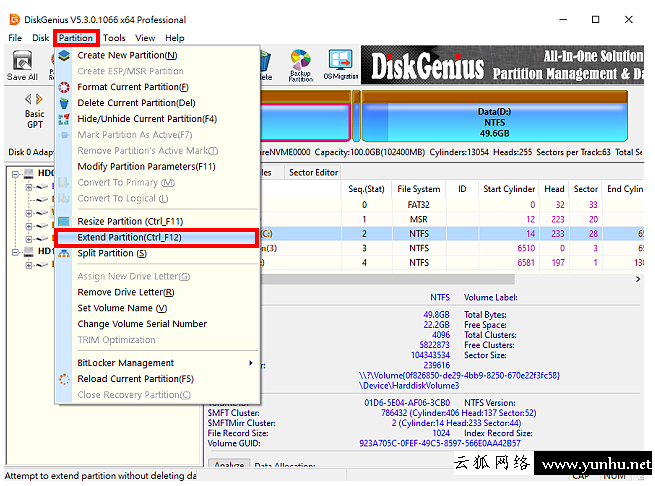Choose Modify Partition Parameters(F11)
This screenshot has height=486, width=655.
tap(157, 166)
